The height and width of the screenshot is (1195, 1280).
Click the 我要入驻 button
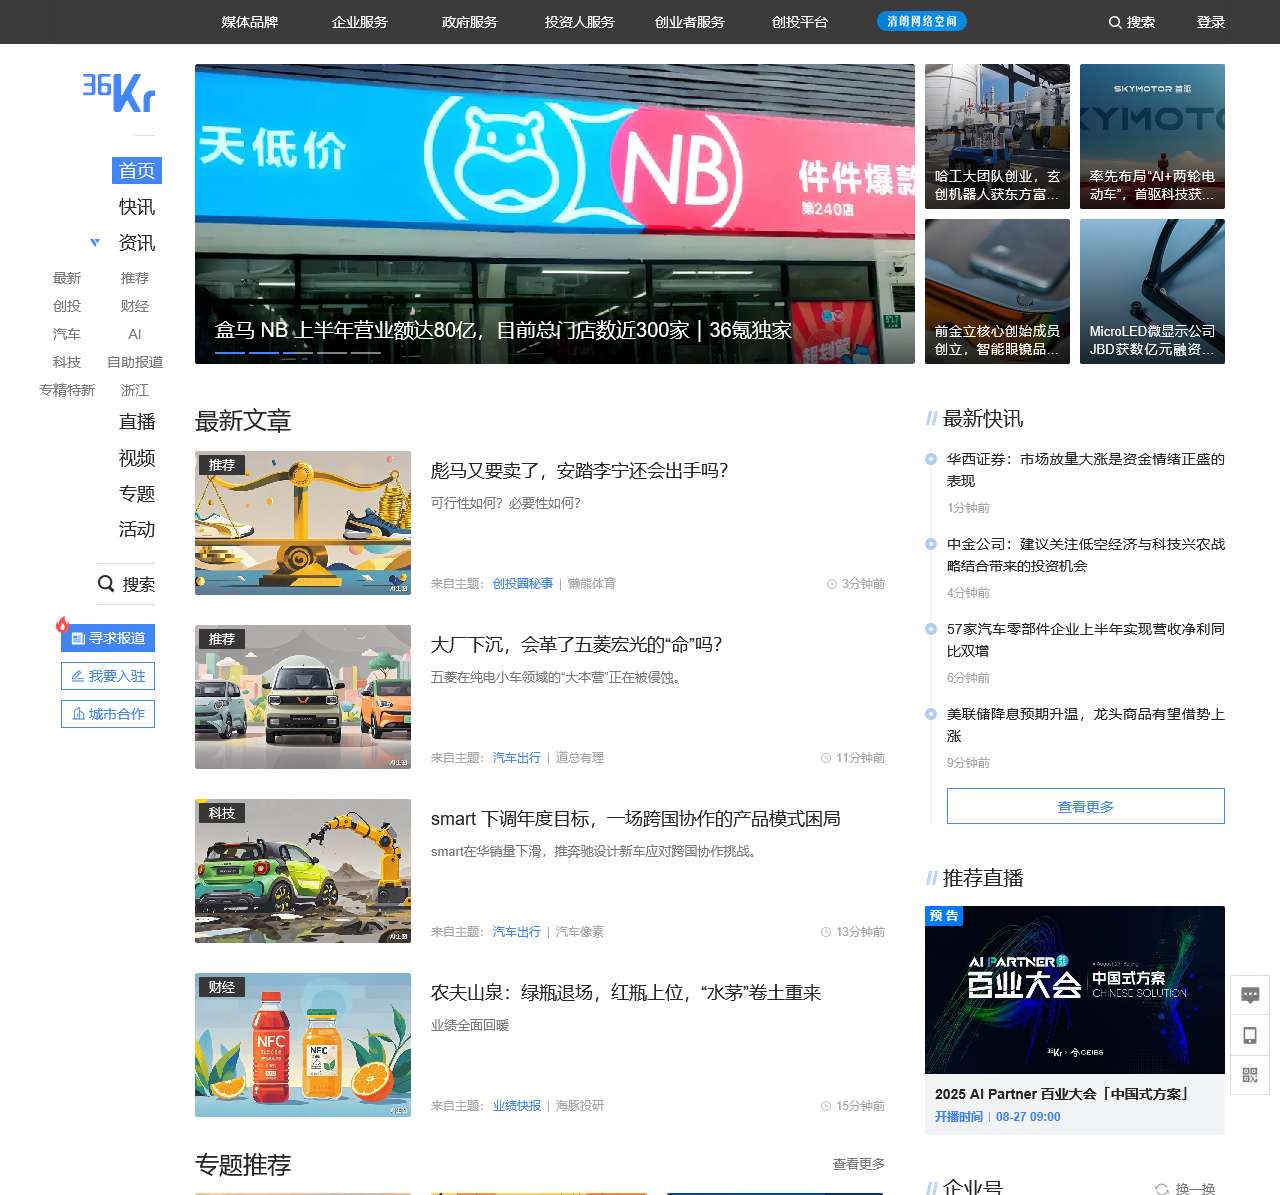pyautogui.click(x=108, y=676)
